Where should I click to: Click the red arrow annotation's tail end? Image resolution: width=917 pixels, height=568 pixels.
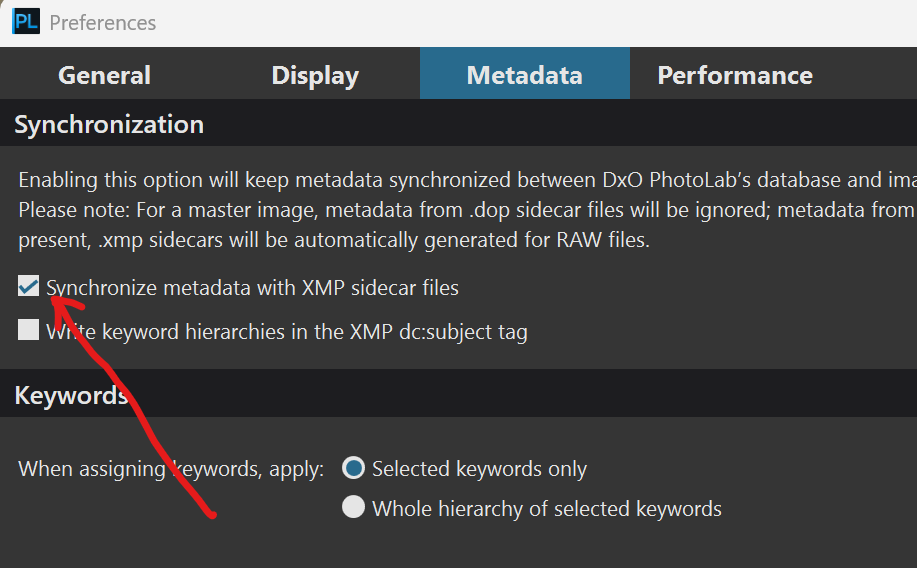[x=210, y=516]
